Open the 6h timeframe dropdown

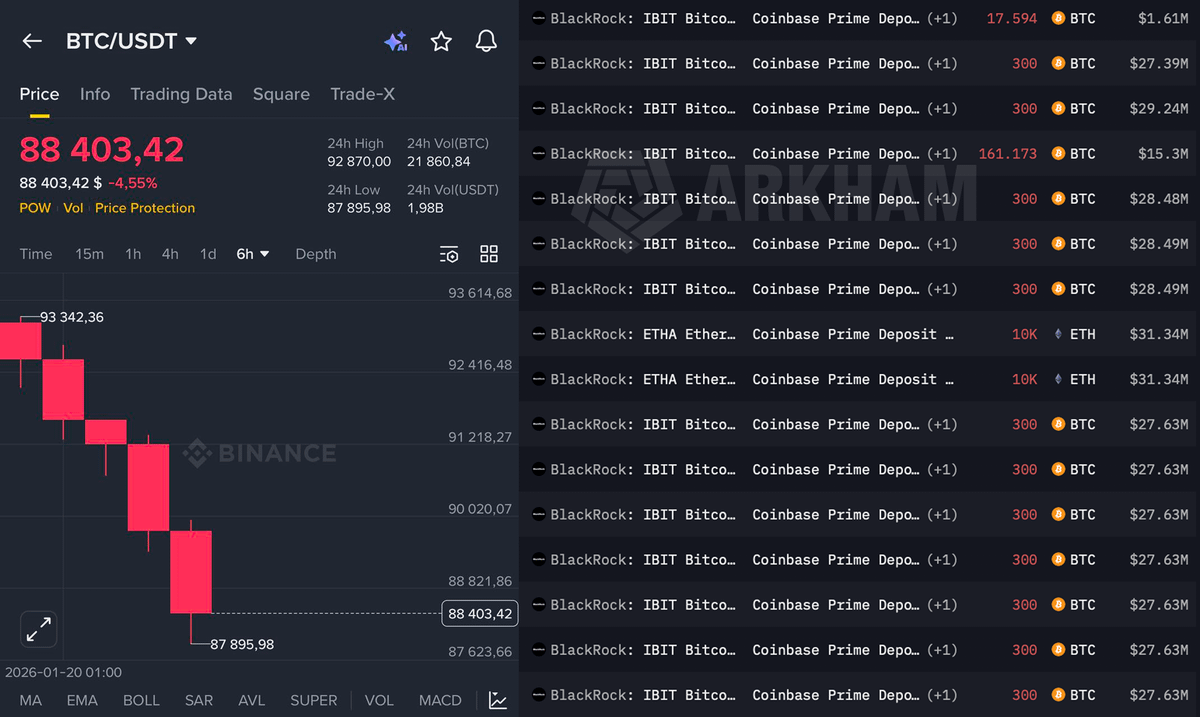(x=253, y=254)
